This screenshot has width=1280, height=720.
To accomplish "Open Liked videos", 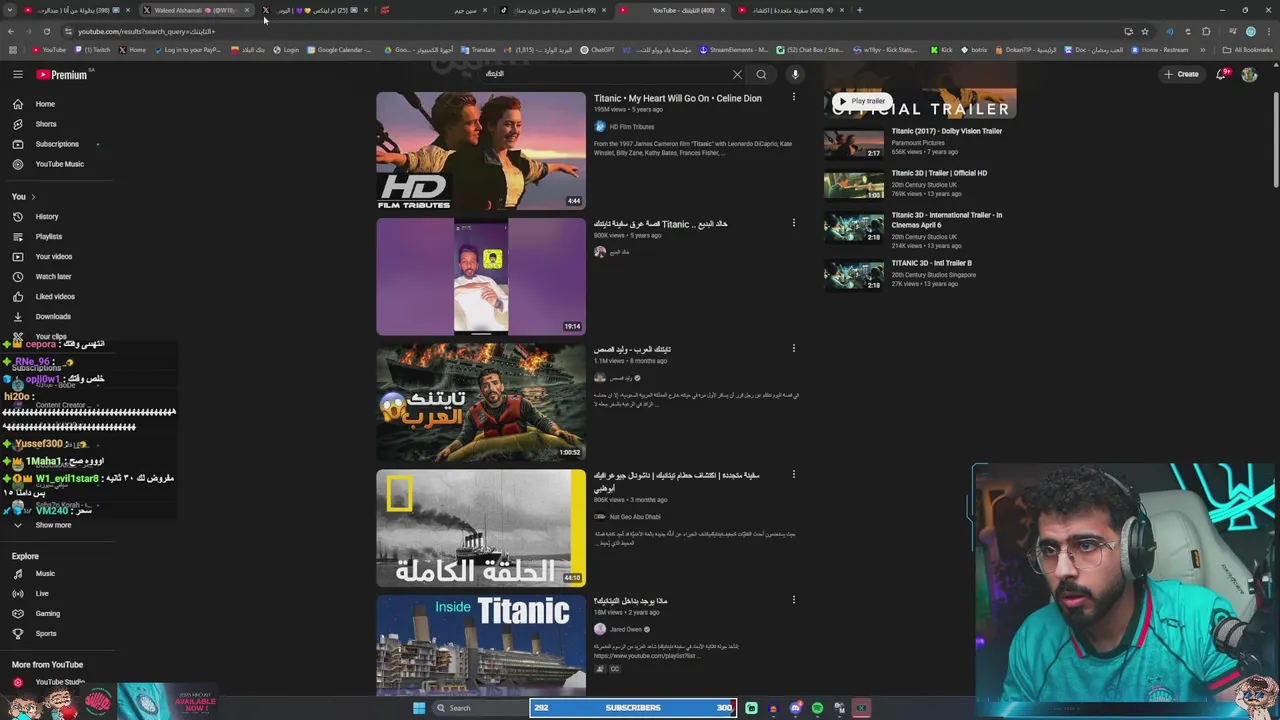I will click(55, 297).
